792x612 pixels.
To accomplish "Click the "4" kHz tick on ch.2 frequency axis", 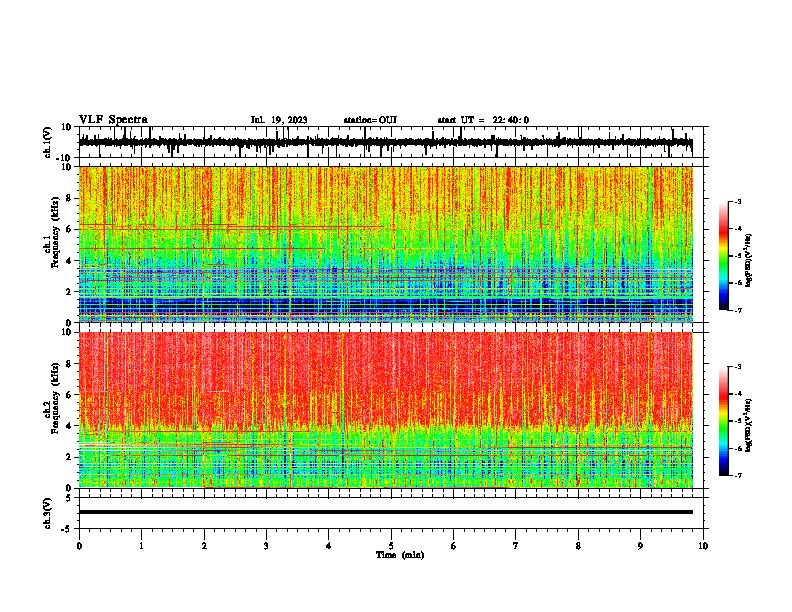I will coord(70,426).
